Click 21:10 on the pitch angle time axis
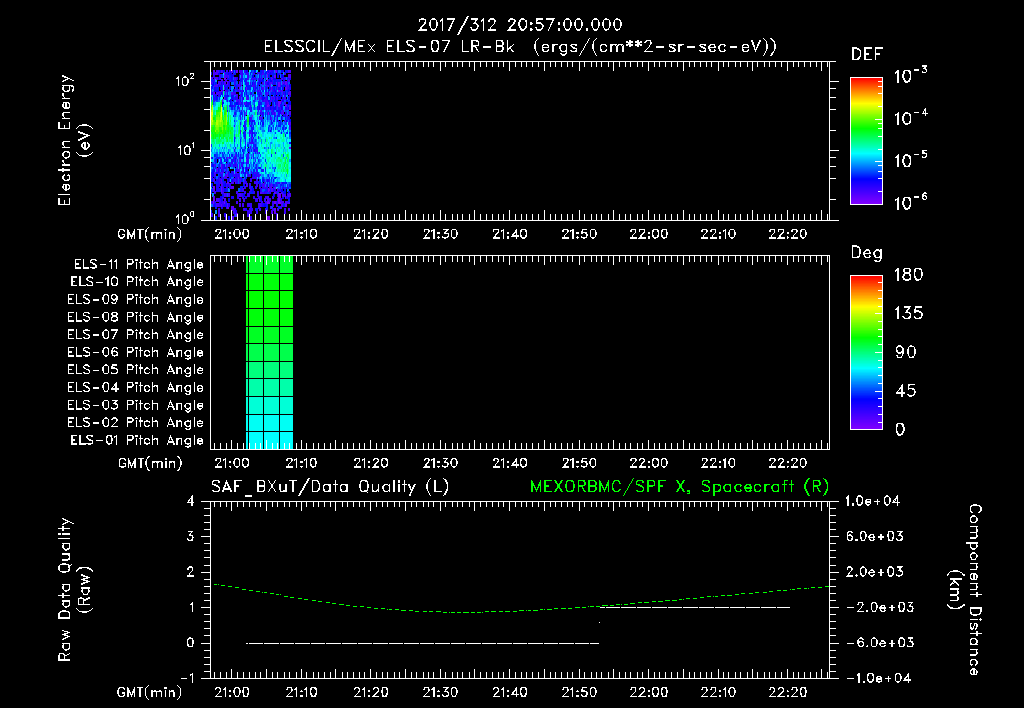This screenshot has width=1024, height=708. [x=301, y=464]
